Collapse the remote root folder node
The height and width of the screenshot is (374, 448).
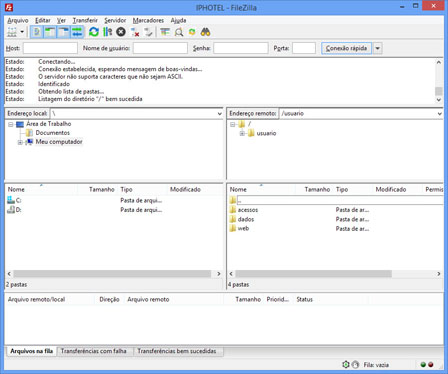(x=233, y=124)
